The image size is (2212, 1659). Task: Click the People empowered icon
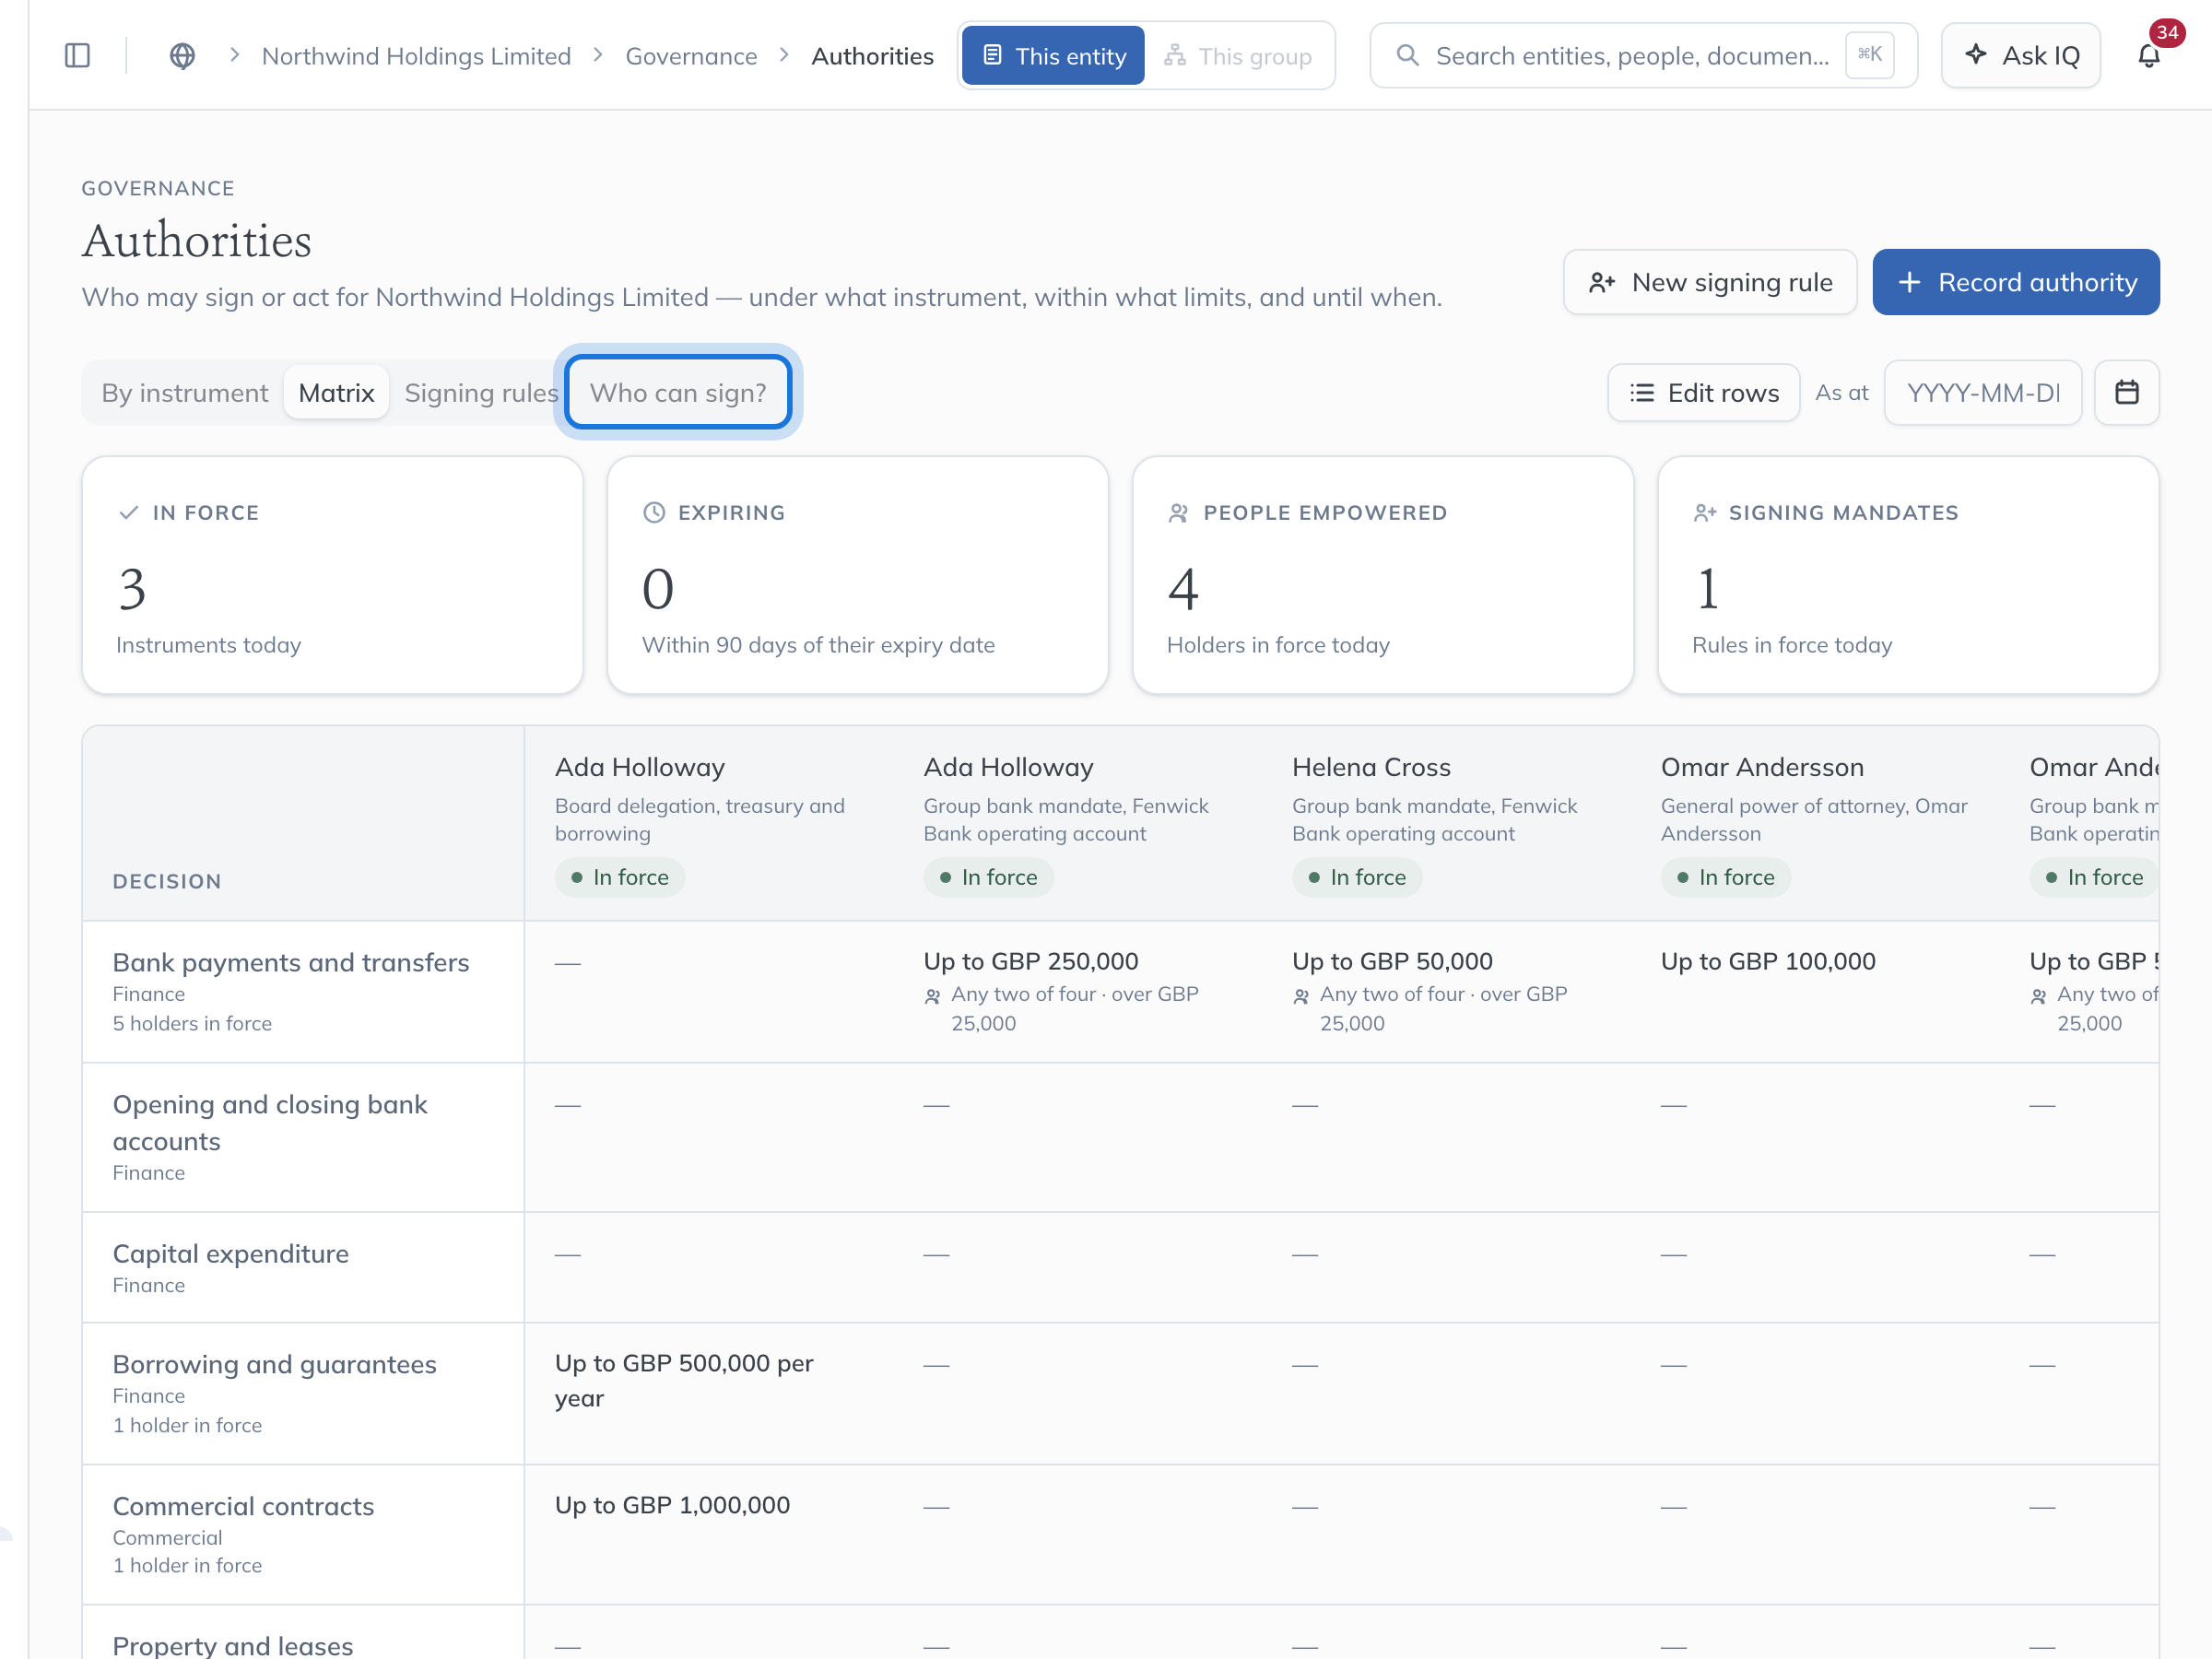pyautogui.click(x=1179, y=513)
